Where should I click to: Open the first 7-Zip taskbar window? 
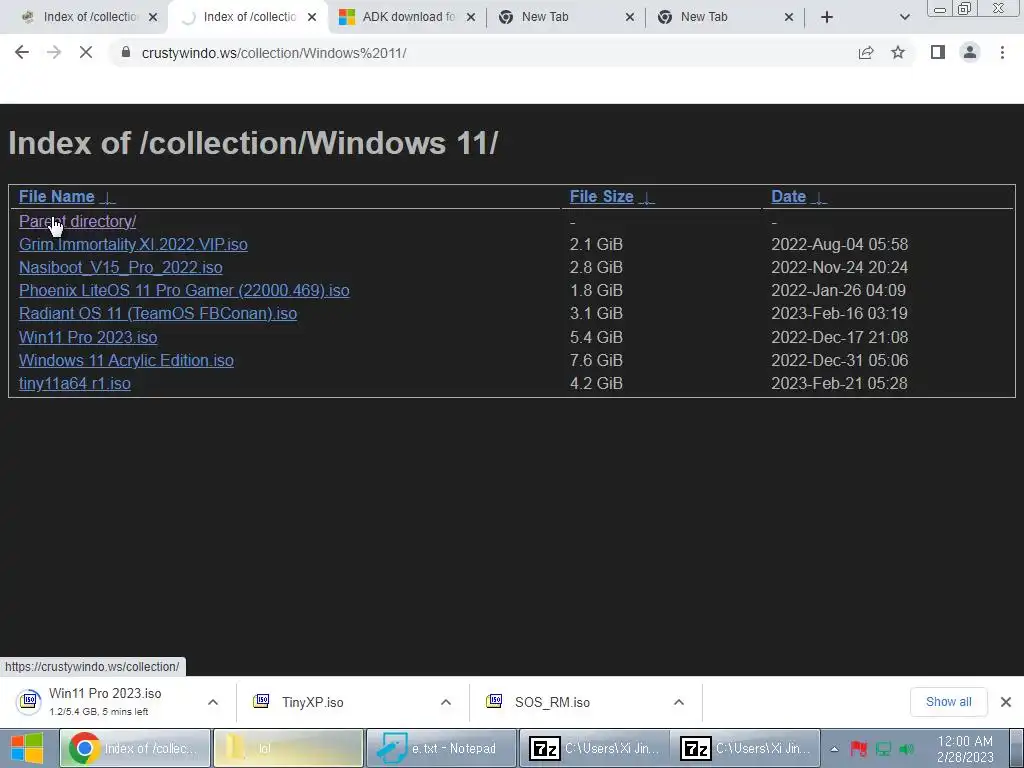click(x=594, y=748)
